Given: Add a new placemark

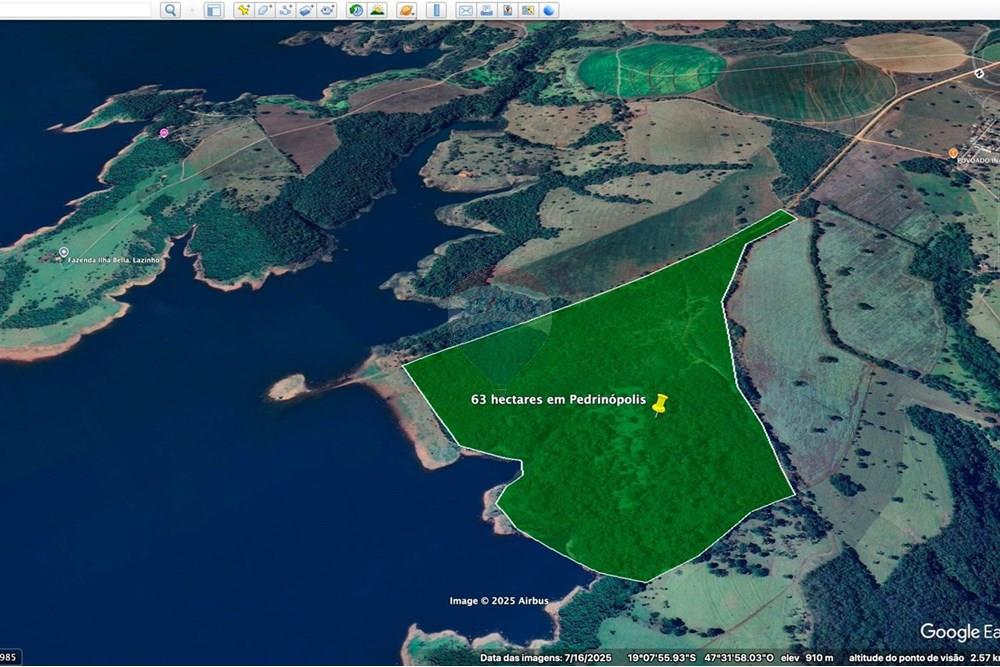Looking at the screenshot, I should (243, 10).
